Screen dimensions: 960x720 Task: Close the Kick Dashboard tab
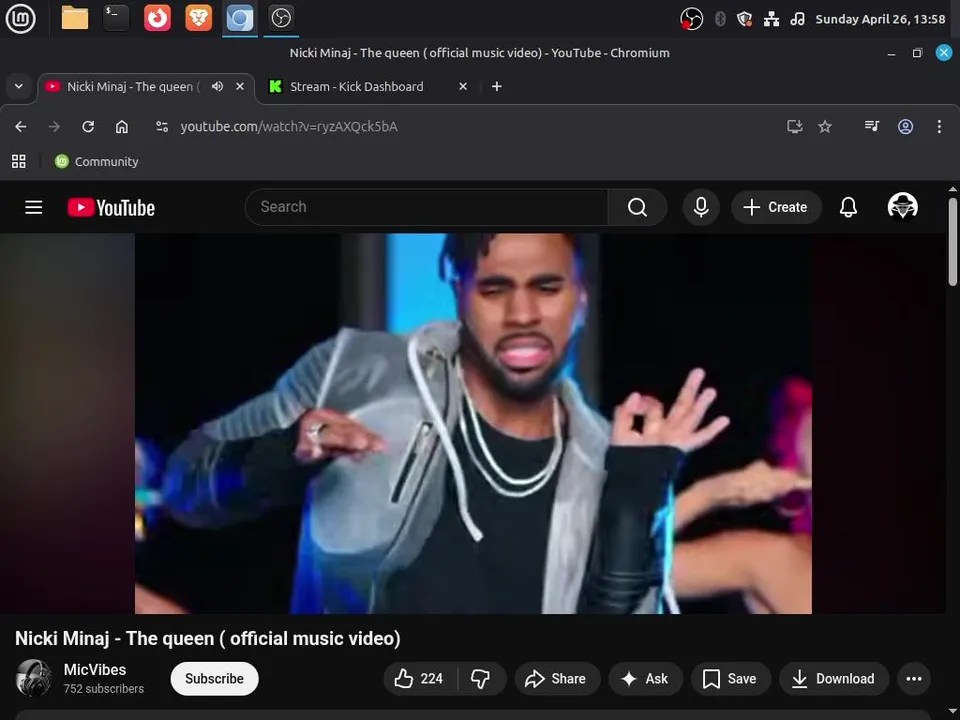coord(463,86)
